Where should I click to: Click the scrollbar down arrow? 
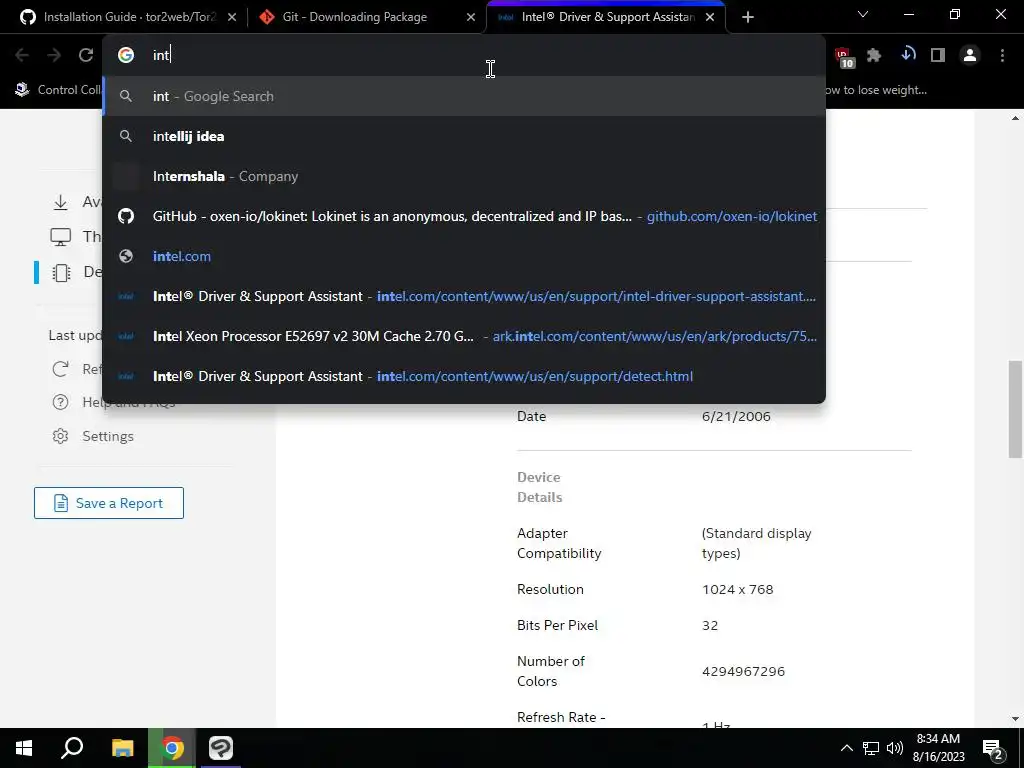pos(1015,719)
